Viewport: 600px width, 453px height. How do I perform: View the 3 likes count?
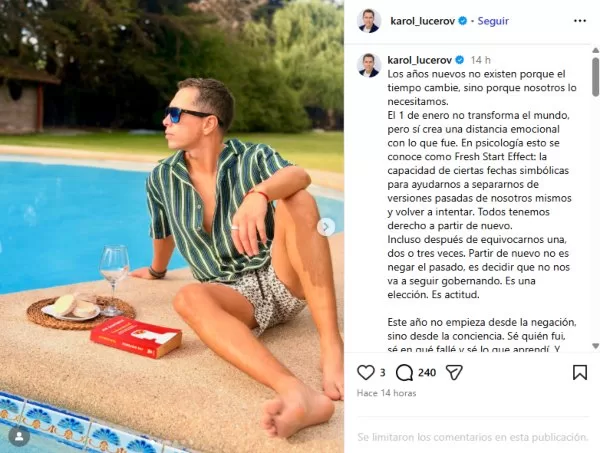(382, 373)
